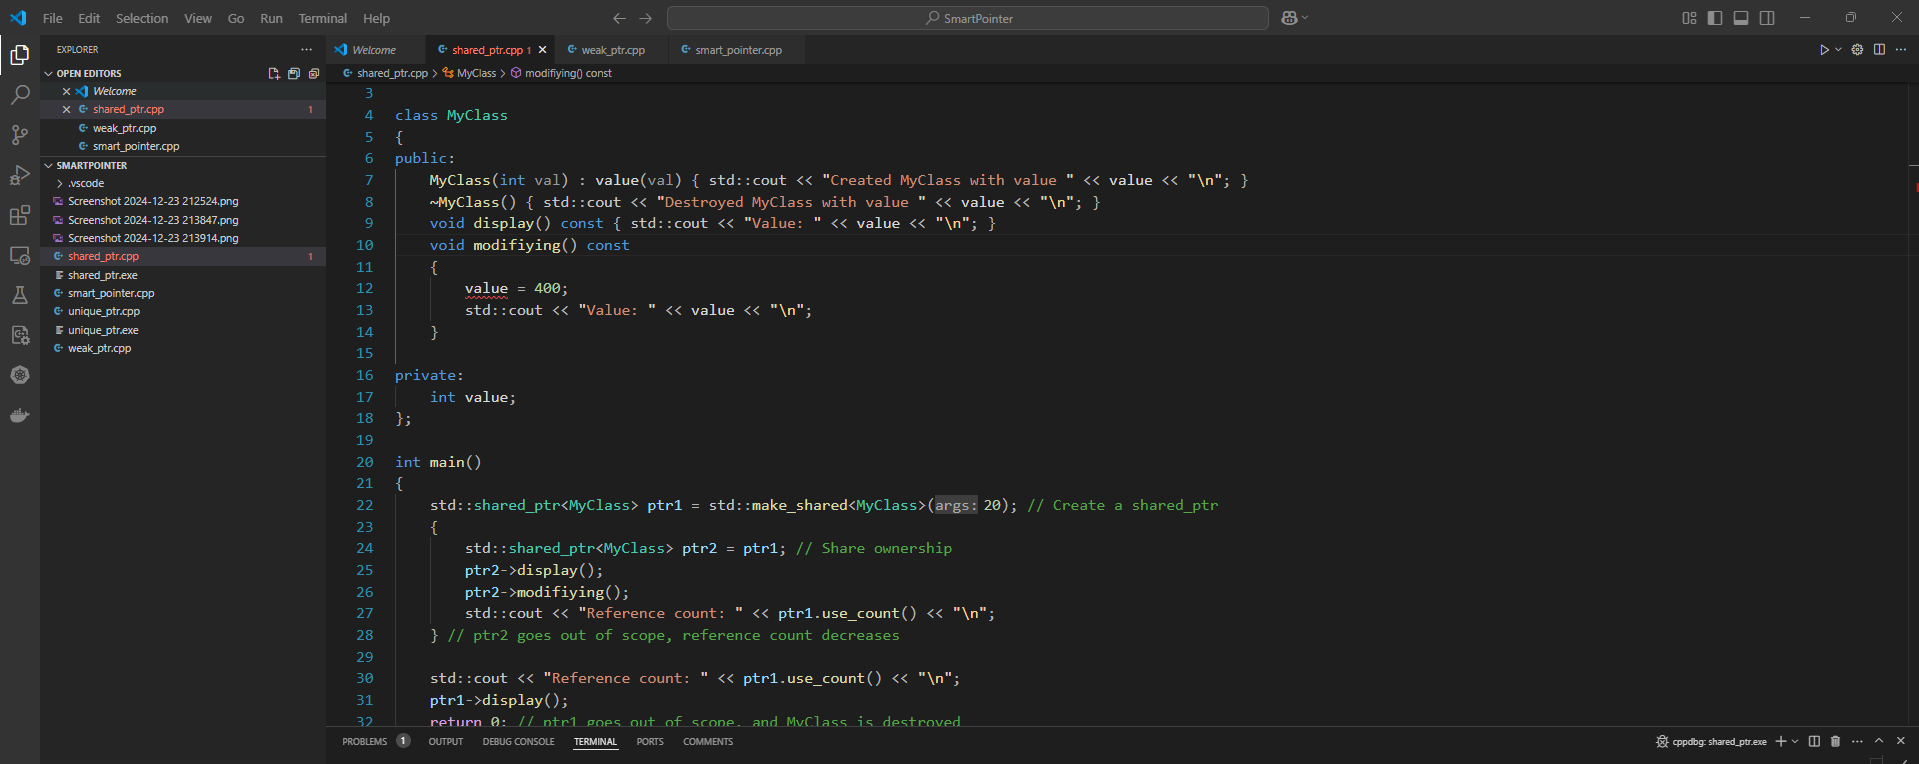The height and width of the screenshot is (764, 1919).
Task: Open the Explorer view in the activity bar
Action: click(x=19, y=55)
